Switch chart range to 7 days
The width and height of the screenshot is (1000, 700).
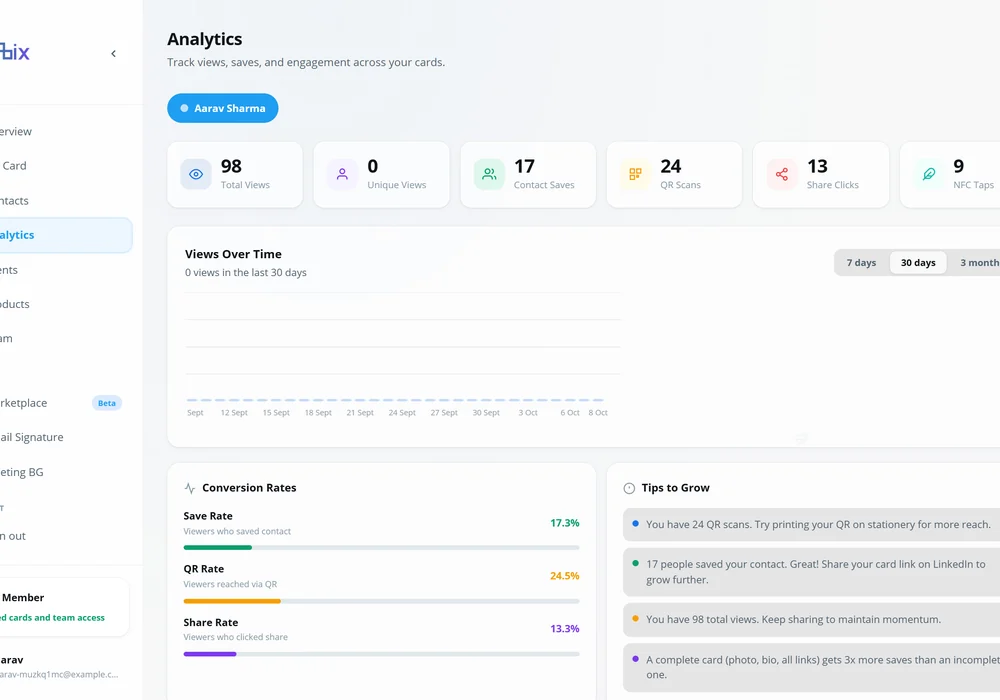[861, 263]
